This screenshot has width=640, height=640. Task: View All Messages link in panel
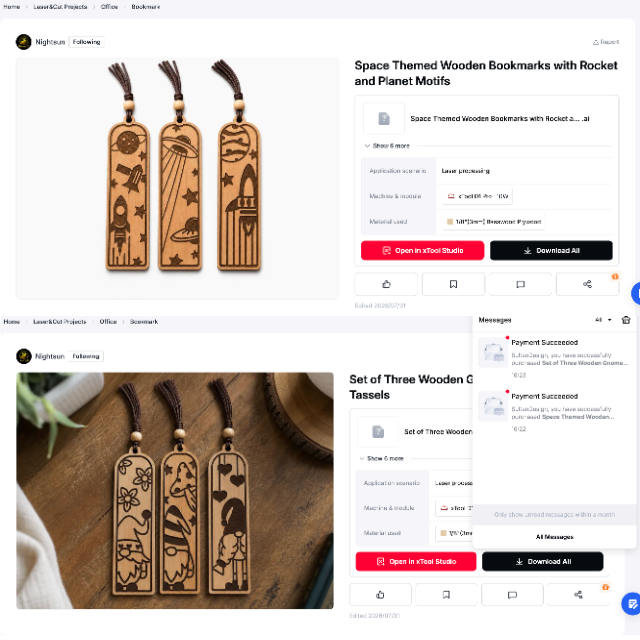tap(554, 537)
